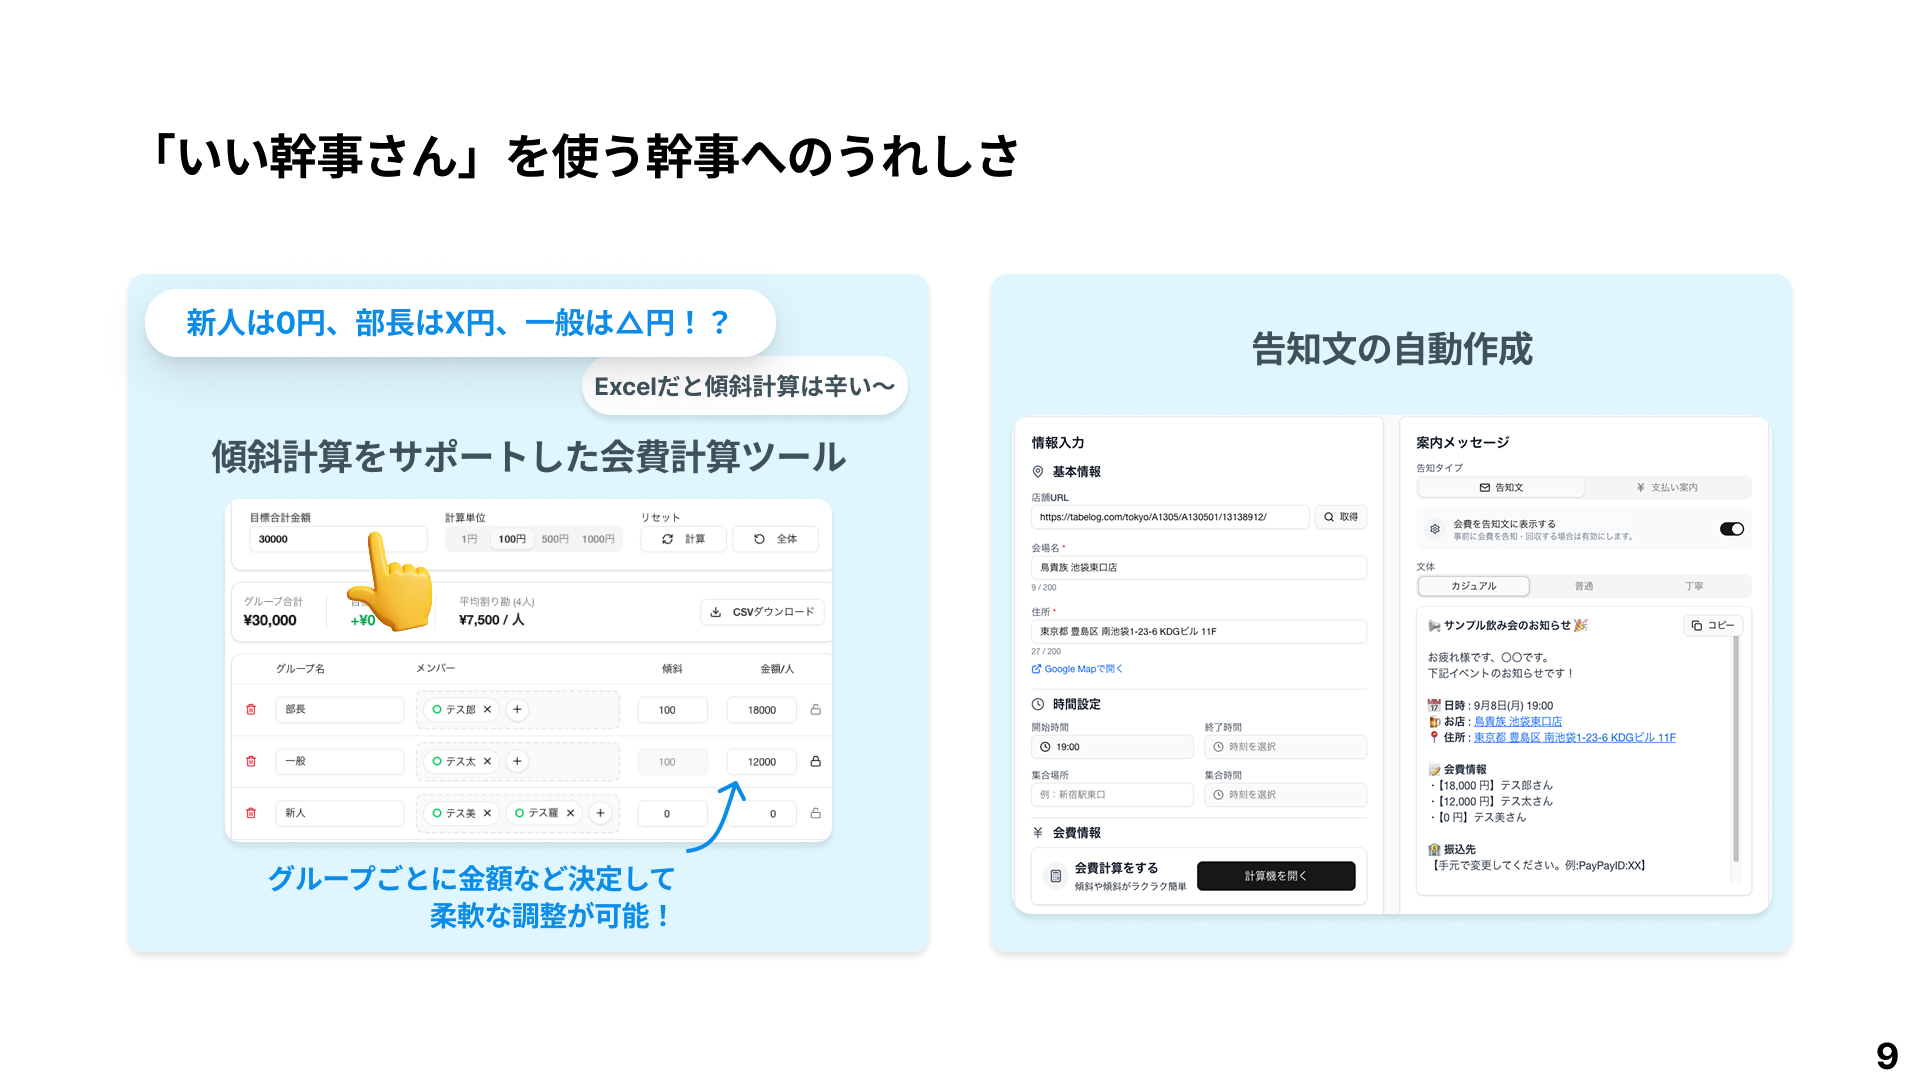This screenshot has height=1080, width=1920.
Task: Click the locked padlock on 一般 row
Action: pos(816,762)
